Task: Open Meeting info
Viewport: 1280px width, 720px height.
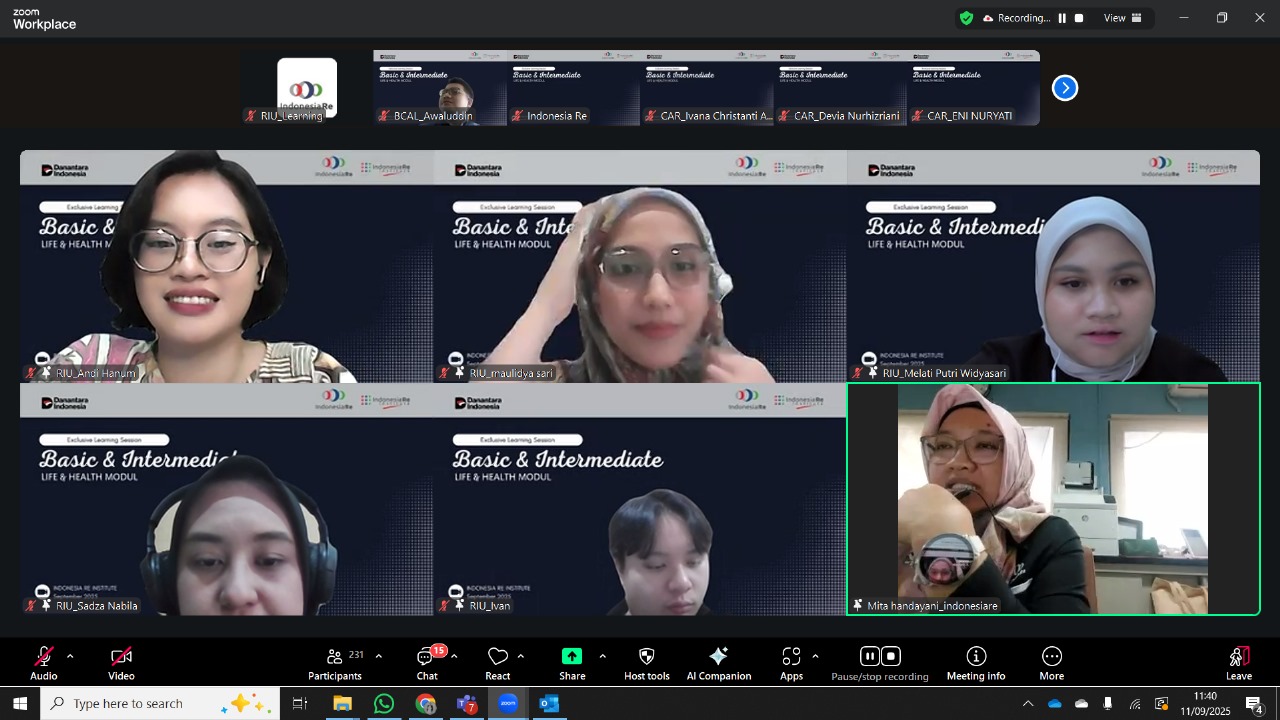Action: 976,663
